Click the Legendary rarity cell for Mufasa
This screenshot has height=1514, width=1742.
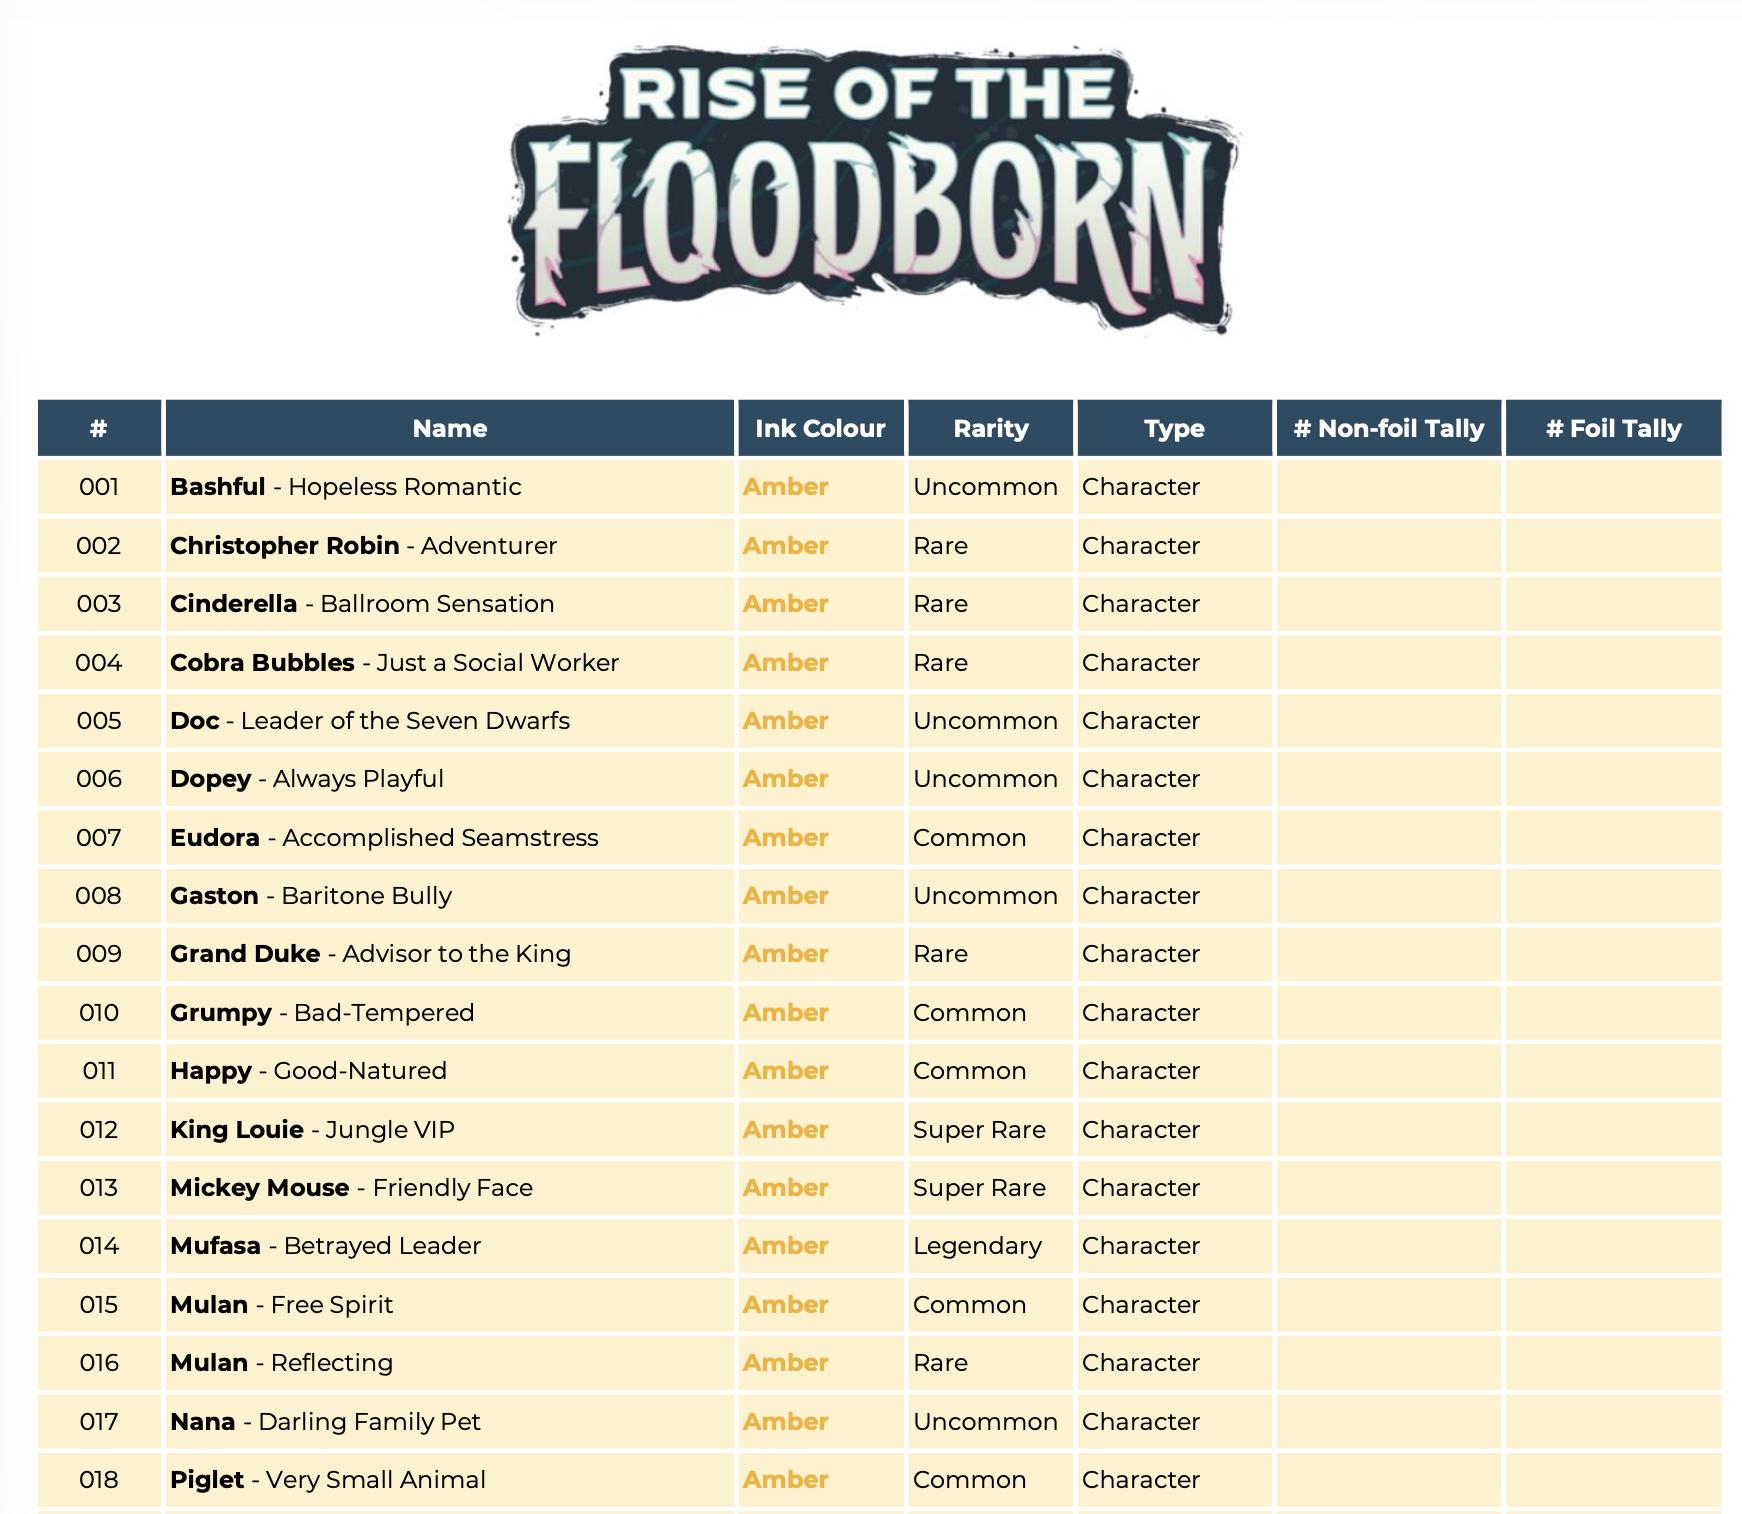991,1246
